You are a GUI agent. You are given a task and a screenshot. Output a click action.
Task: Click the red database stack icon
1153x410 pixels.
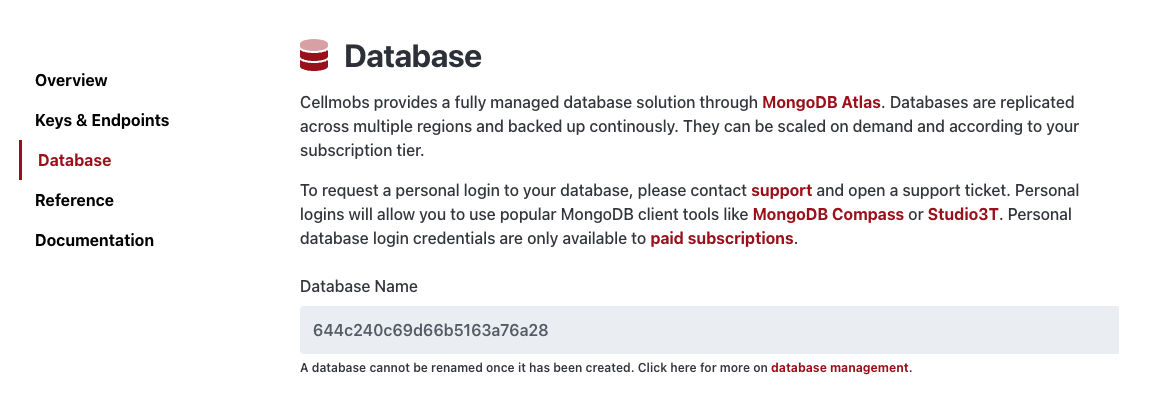pos(313,56)
